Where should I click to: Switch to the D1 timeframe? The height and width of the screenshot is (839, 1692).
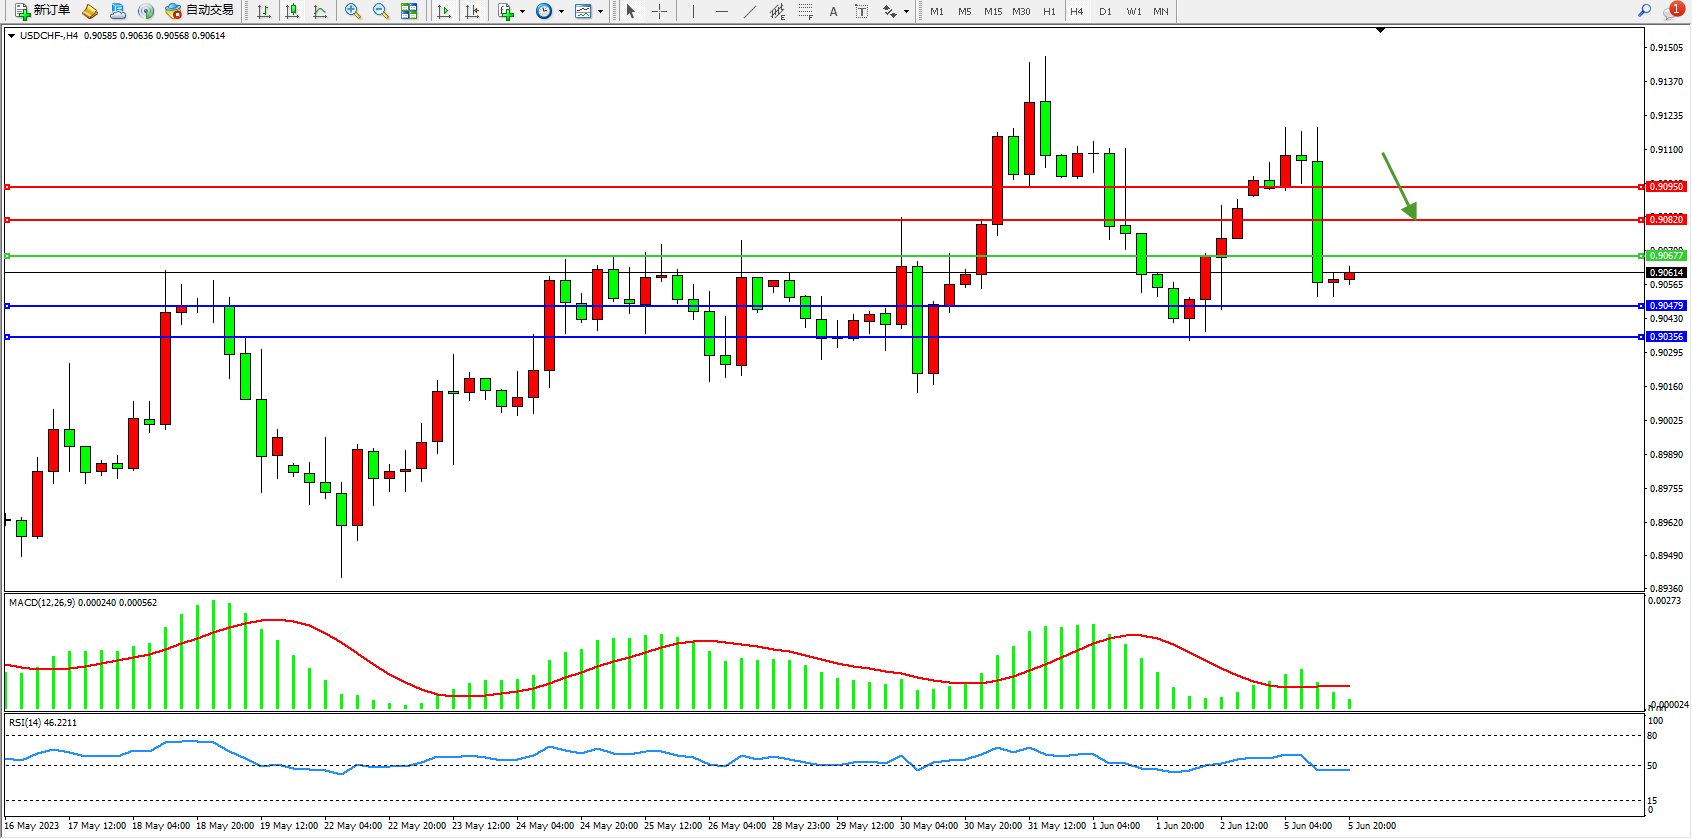1105,12
